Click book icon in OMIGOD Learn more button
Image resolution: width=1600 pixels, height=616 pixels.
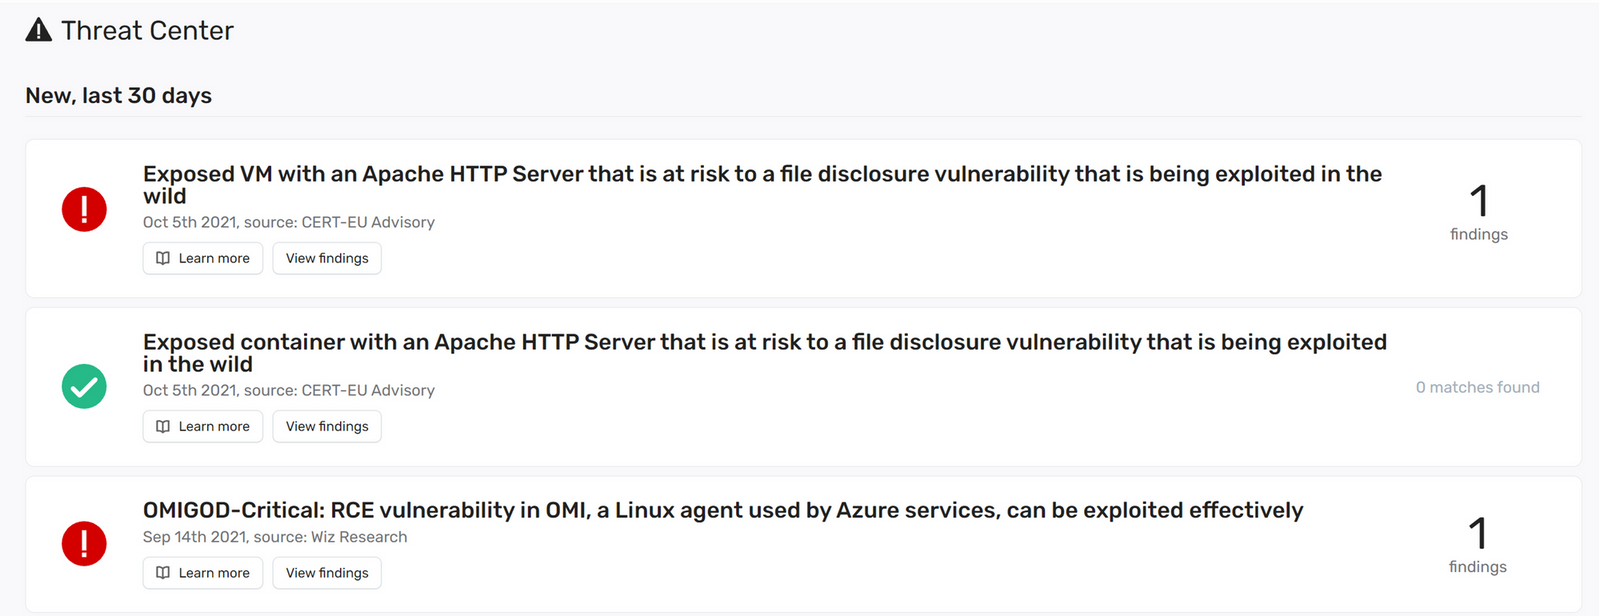coord(163,573)
